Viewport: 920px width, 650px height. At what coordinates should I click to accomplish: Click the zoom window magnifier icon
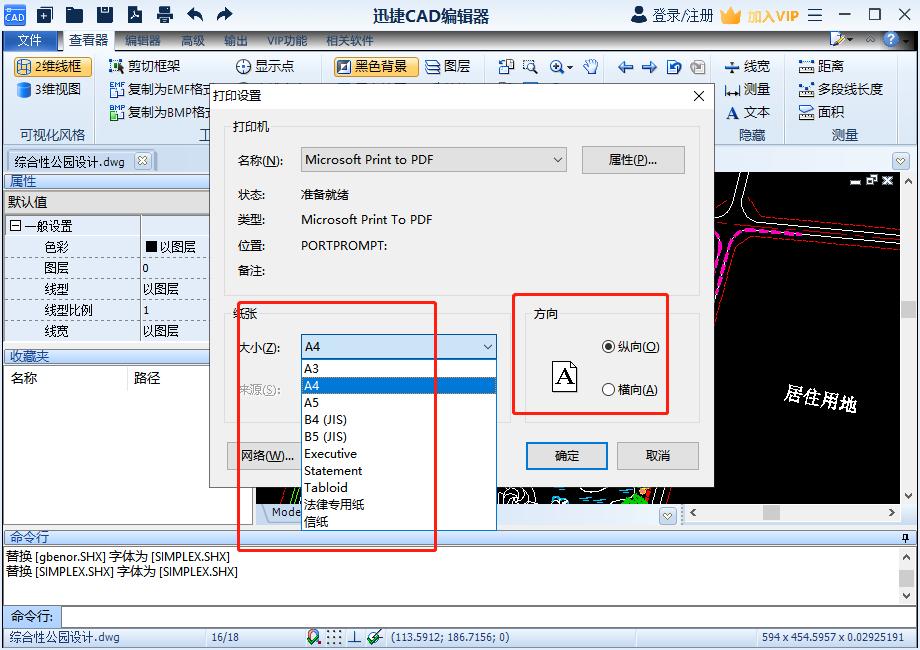click(530, 66)
